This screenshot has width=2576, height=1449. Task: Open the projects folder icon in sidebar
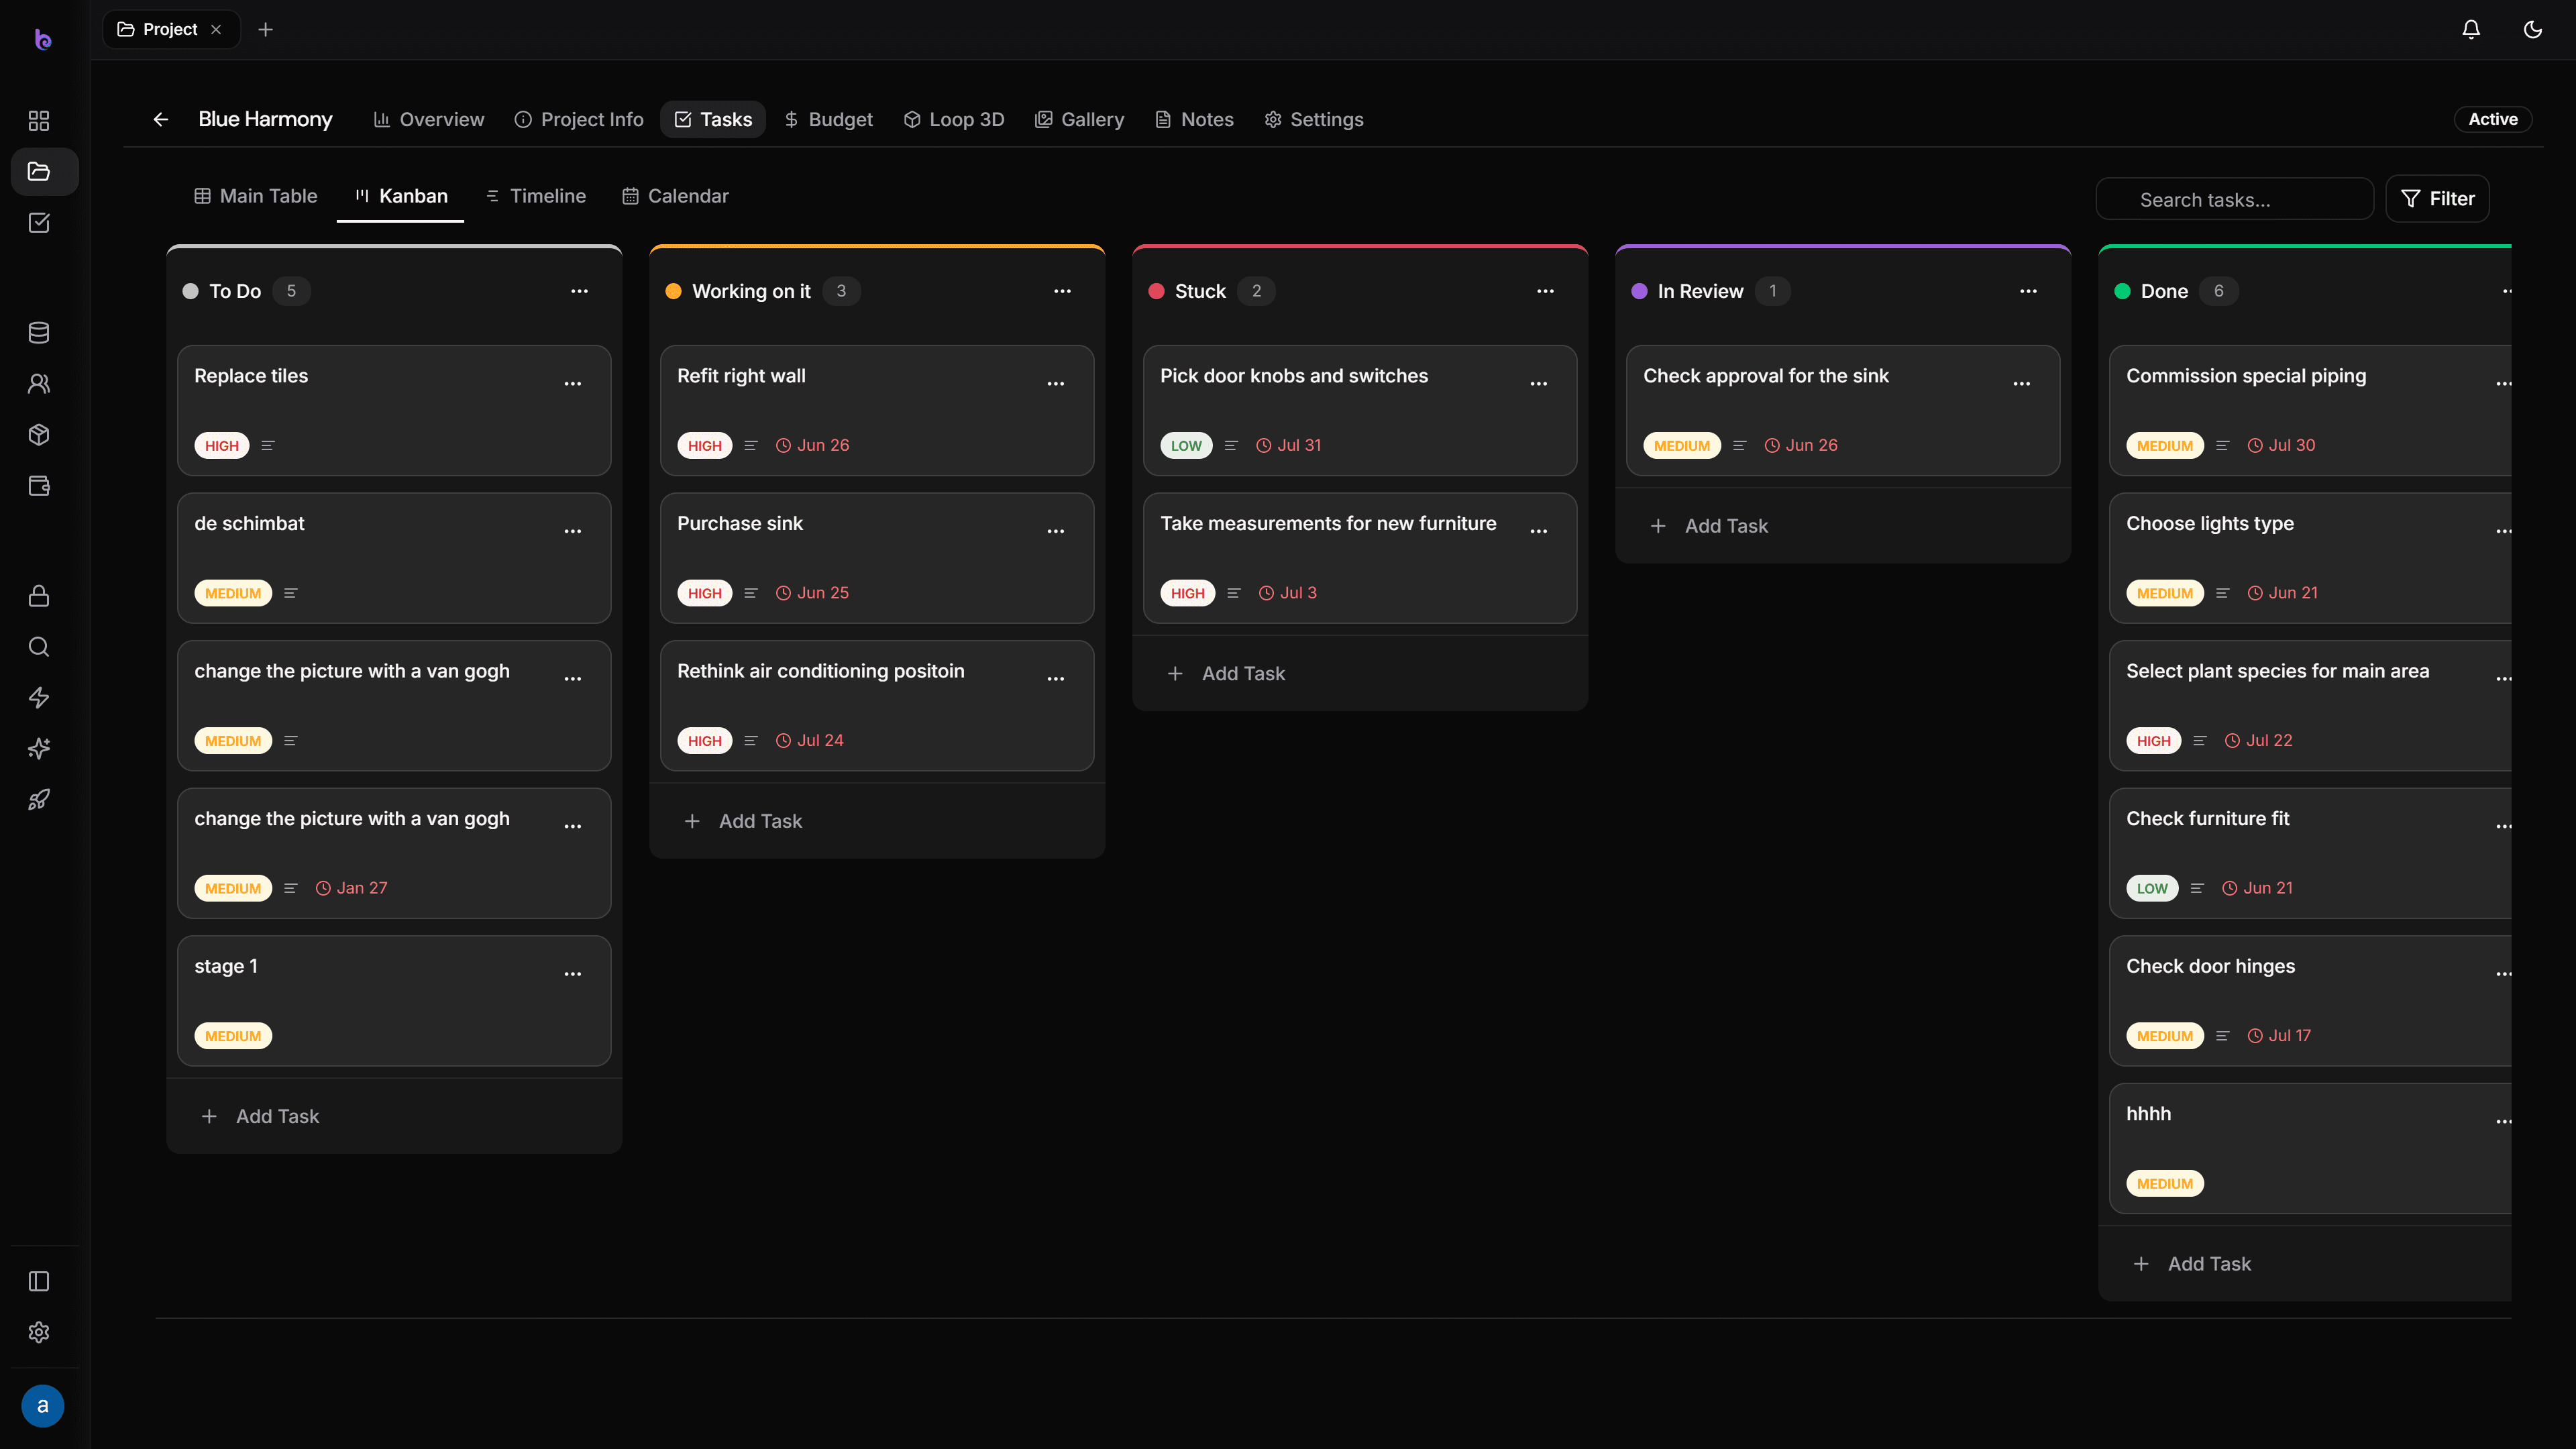pyautogui.click(x=39, y=172)
